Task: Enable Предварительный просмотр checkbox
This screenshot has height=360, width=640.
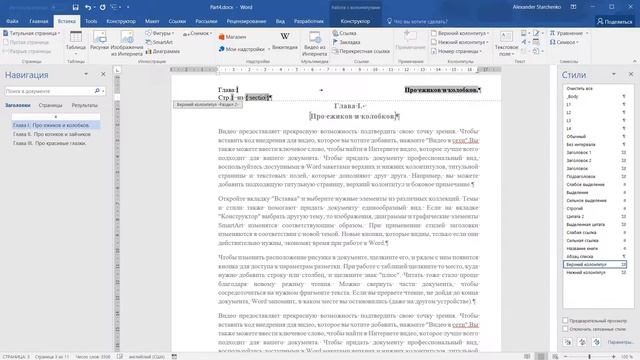Action: tap(565, 321)
